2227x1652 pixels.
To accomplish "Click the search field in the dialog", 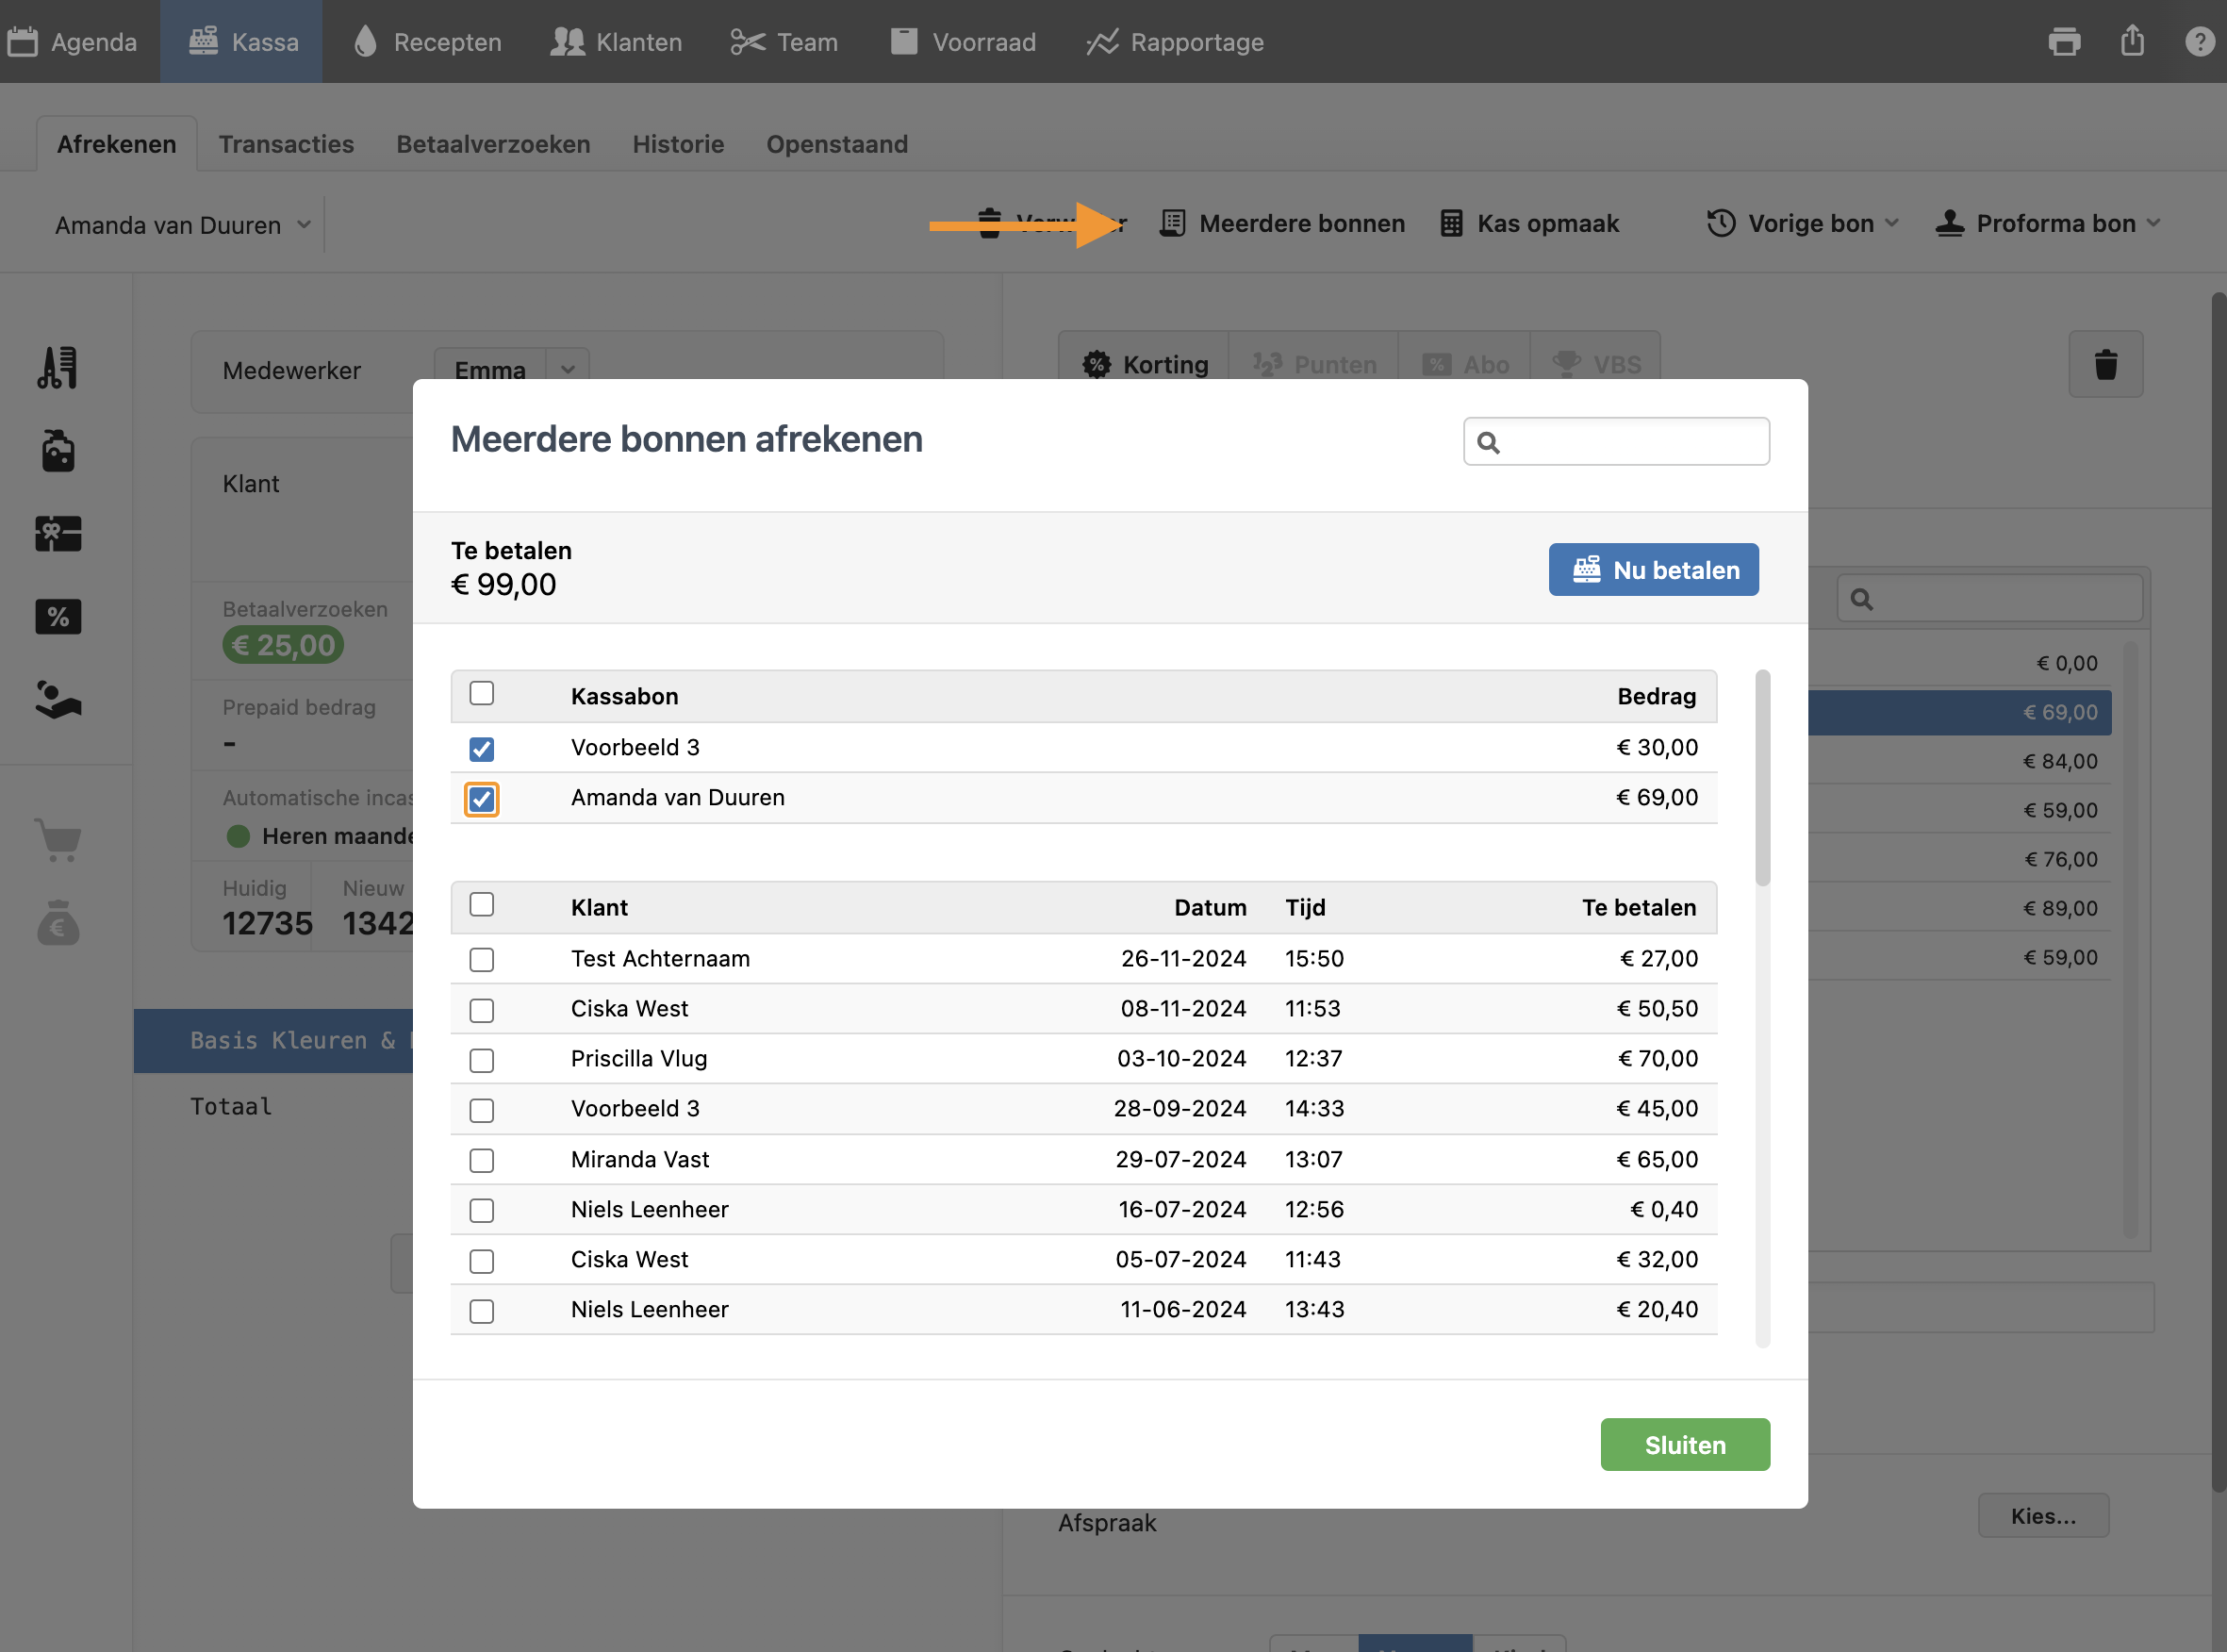I will click(1632, 442).
